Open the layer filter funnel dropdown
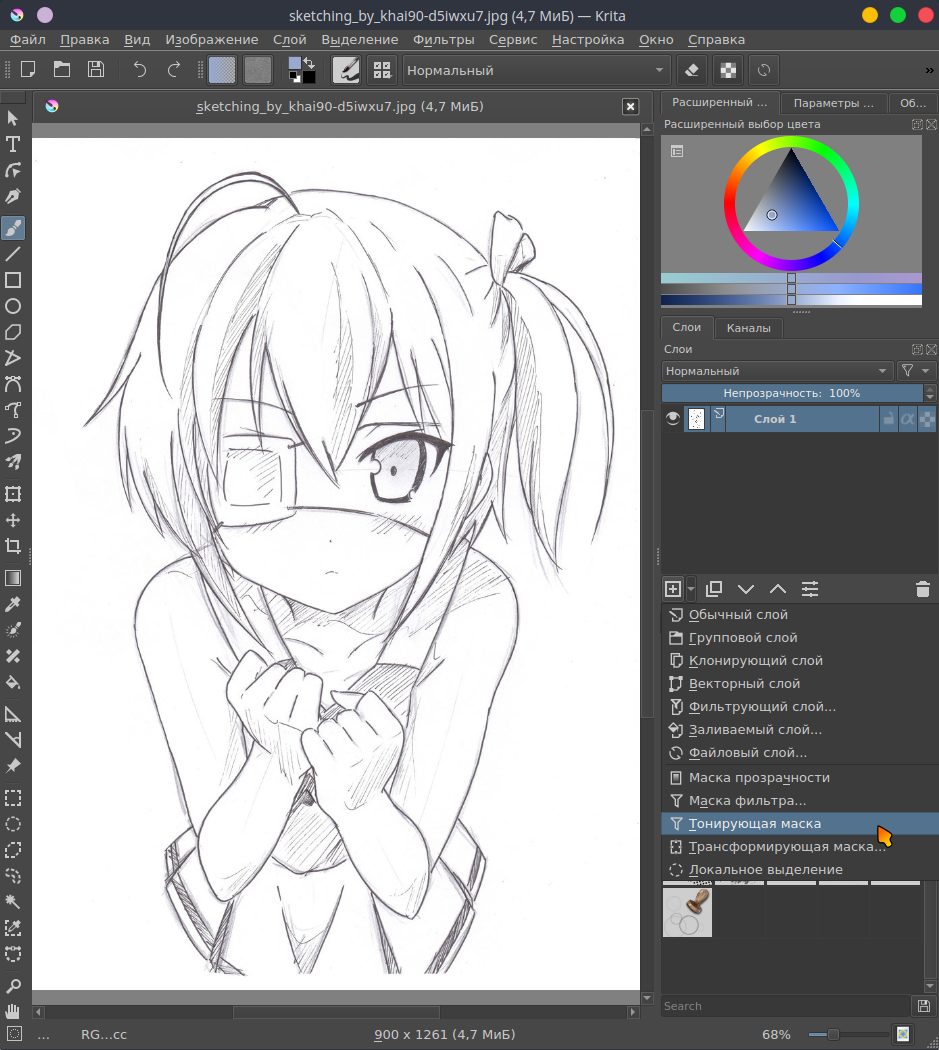Viewport: 939px width, 1050px height. [x=916, y=371]
